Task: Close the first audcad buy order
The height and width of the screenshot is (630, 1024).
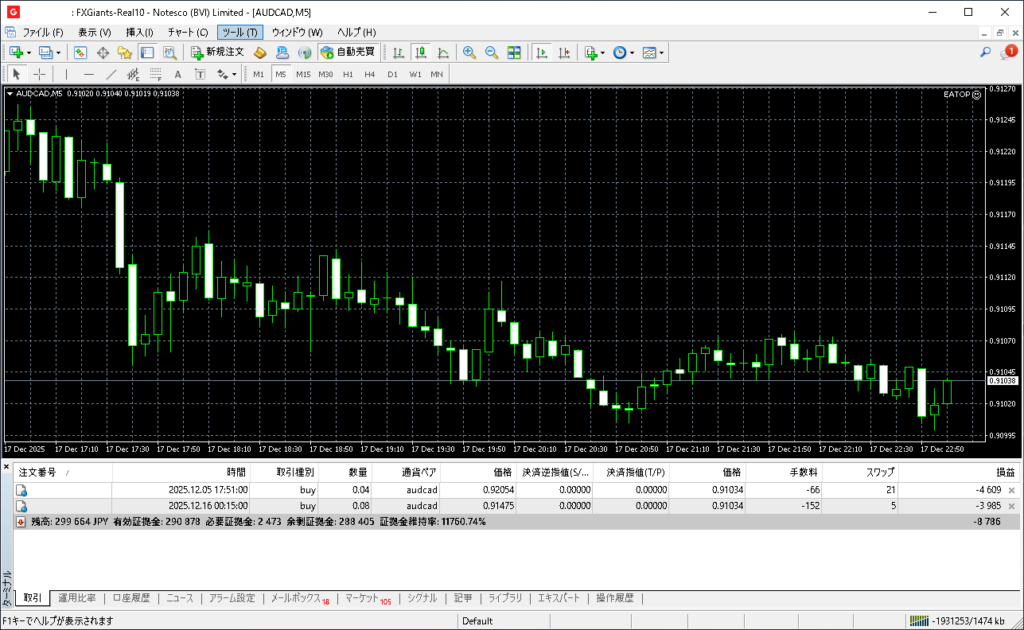Action: 1011,490
